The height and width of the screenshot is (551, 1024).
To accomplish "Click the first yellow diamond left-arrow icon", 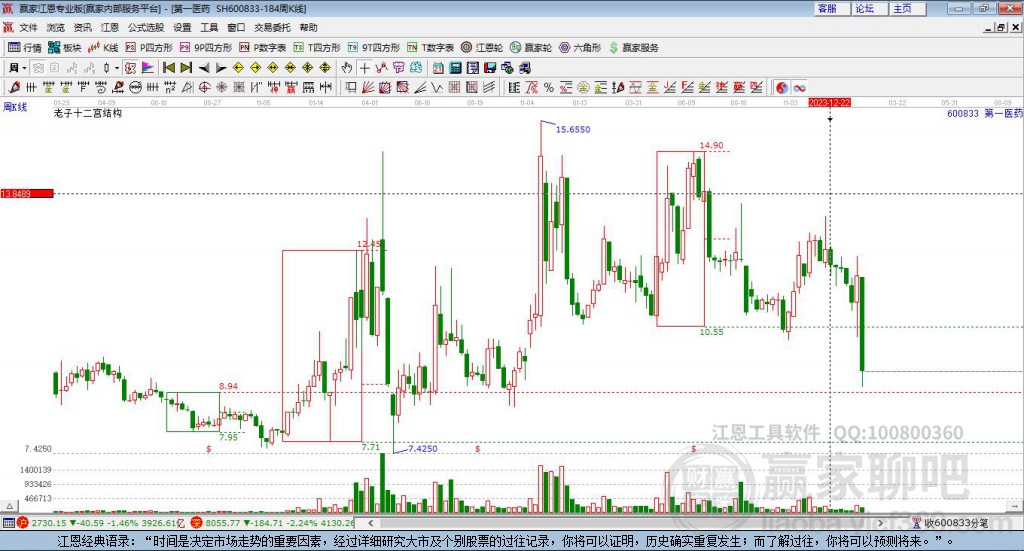I will pos(238,68).
